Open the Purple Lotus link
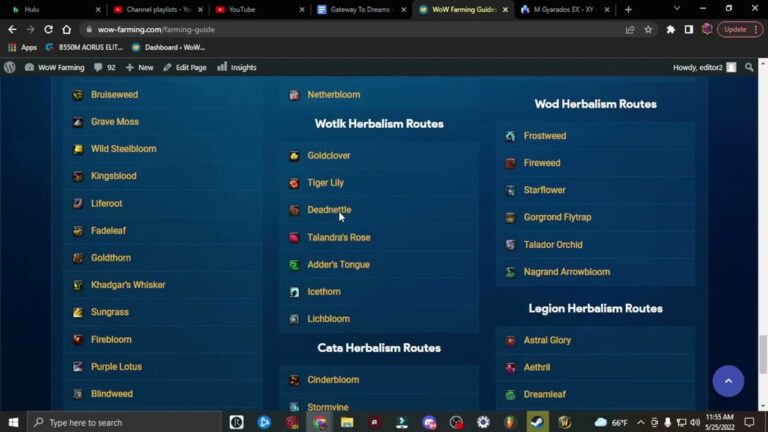 116,366
